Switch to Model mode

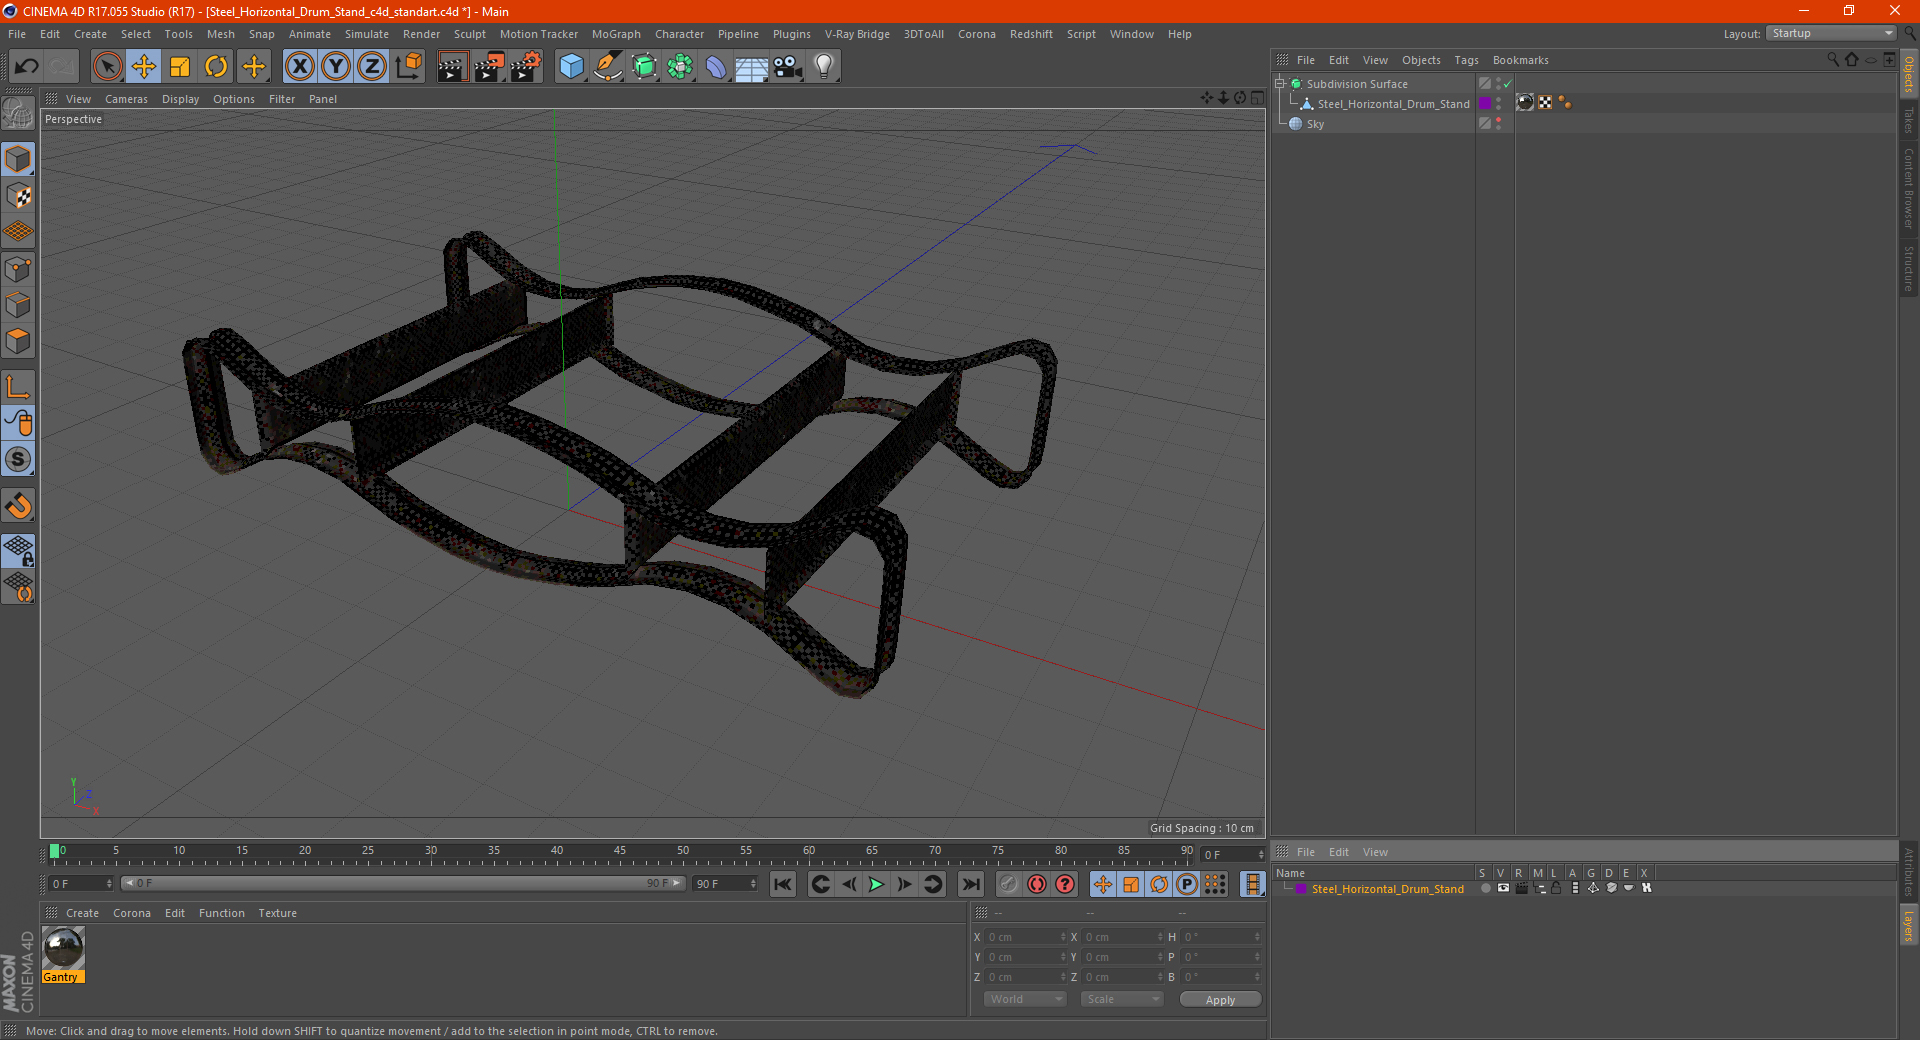(18, 159)
